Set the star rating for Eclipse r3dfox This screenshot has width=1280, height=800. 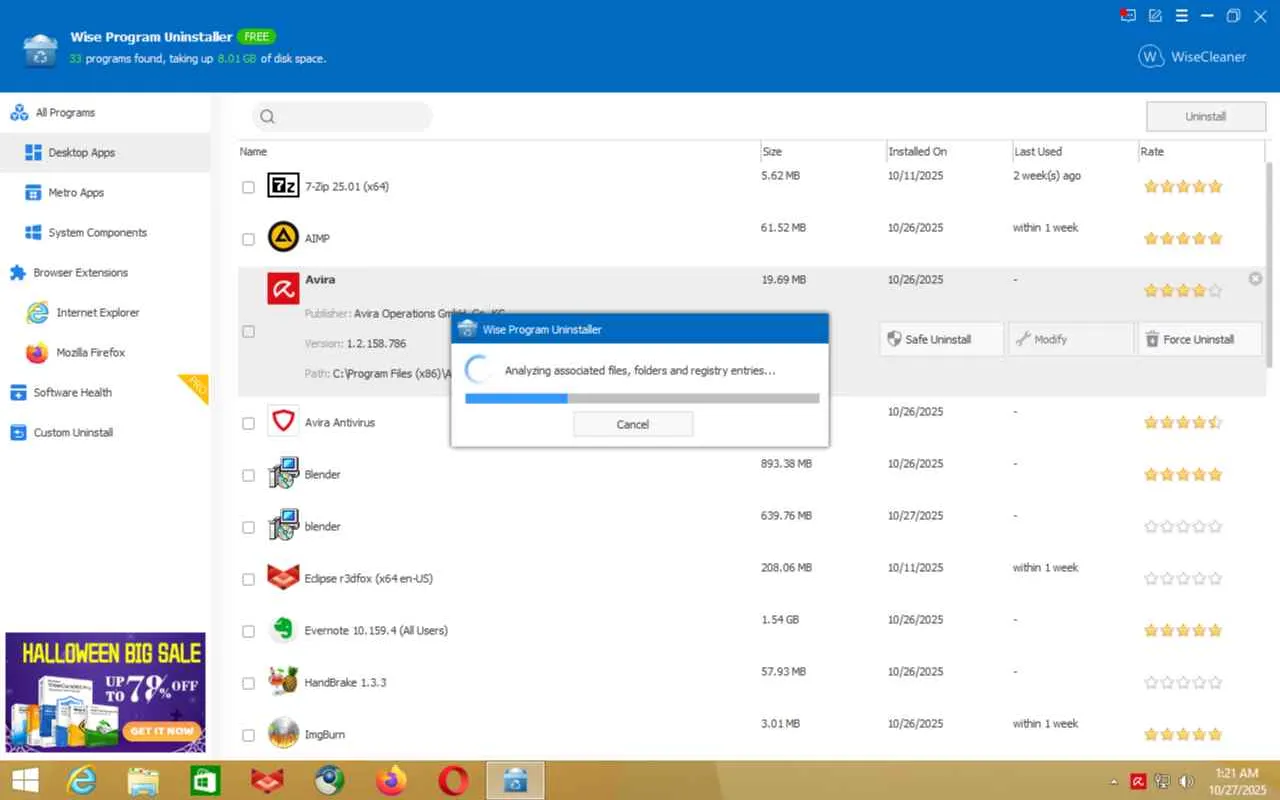tap(1183, 578)
